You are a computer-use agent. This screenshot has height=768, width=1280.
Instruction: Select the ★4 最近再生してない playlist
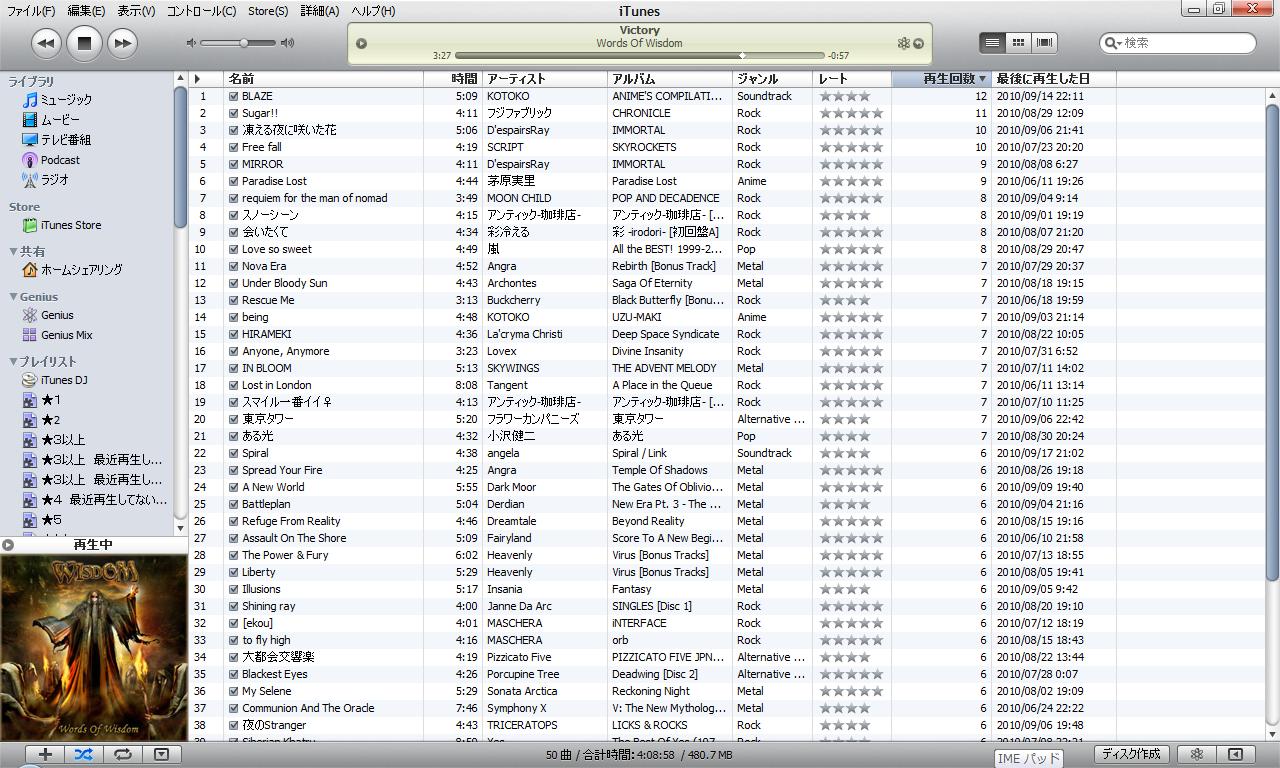[x=104, y=500]
